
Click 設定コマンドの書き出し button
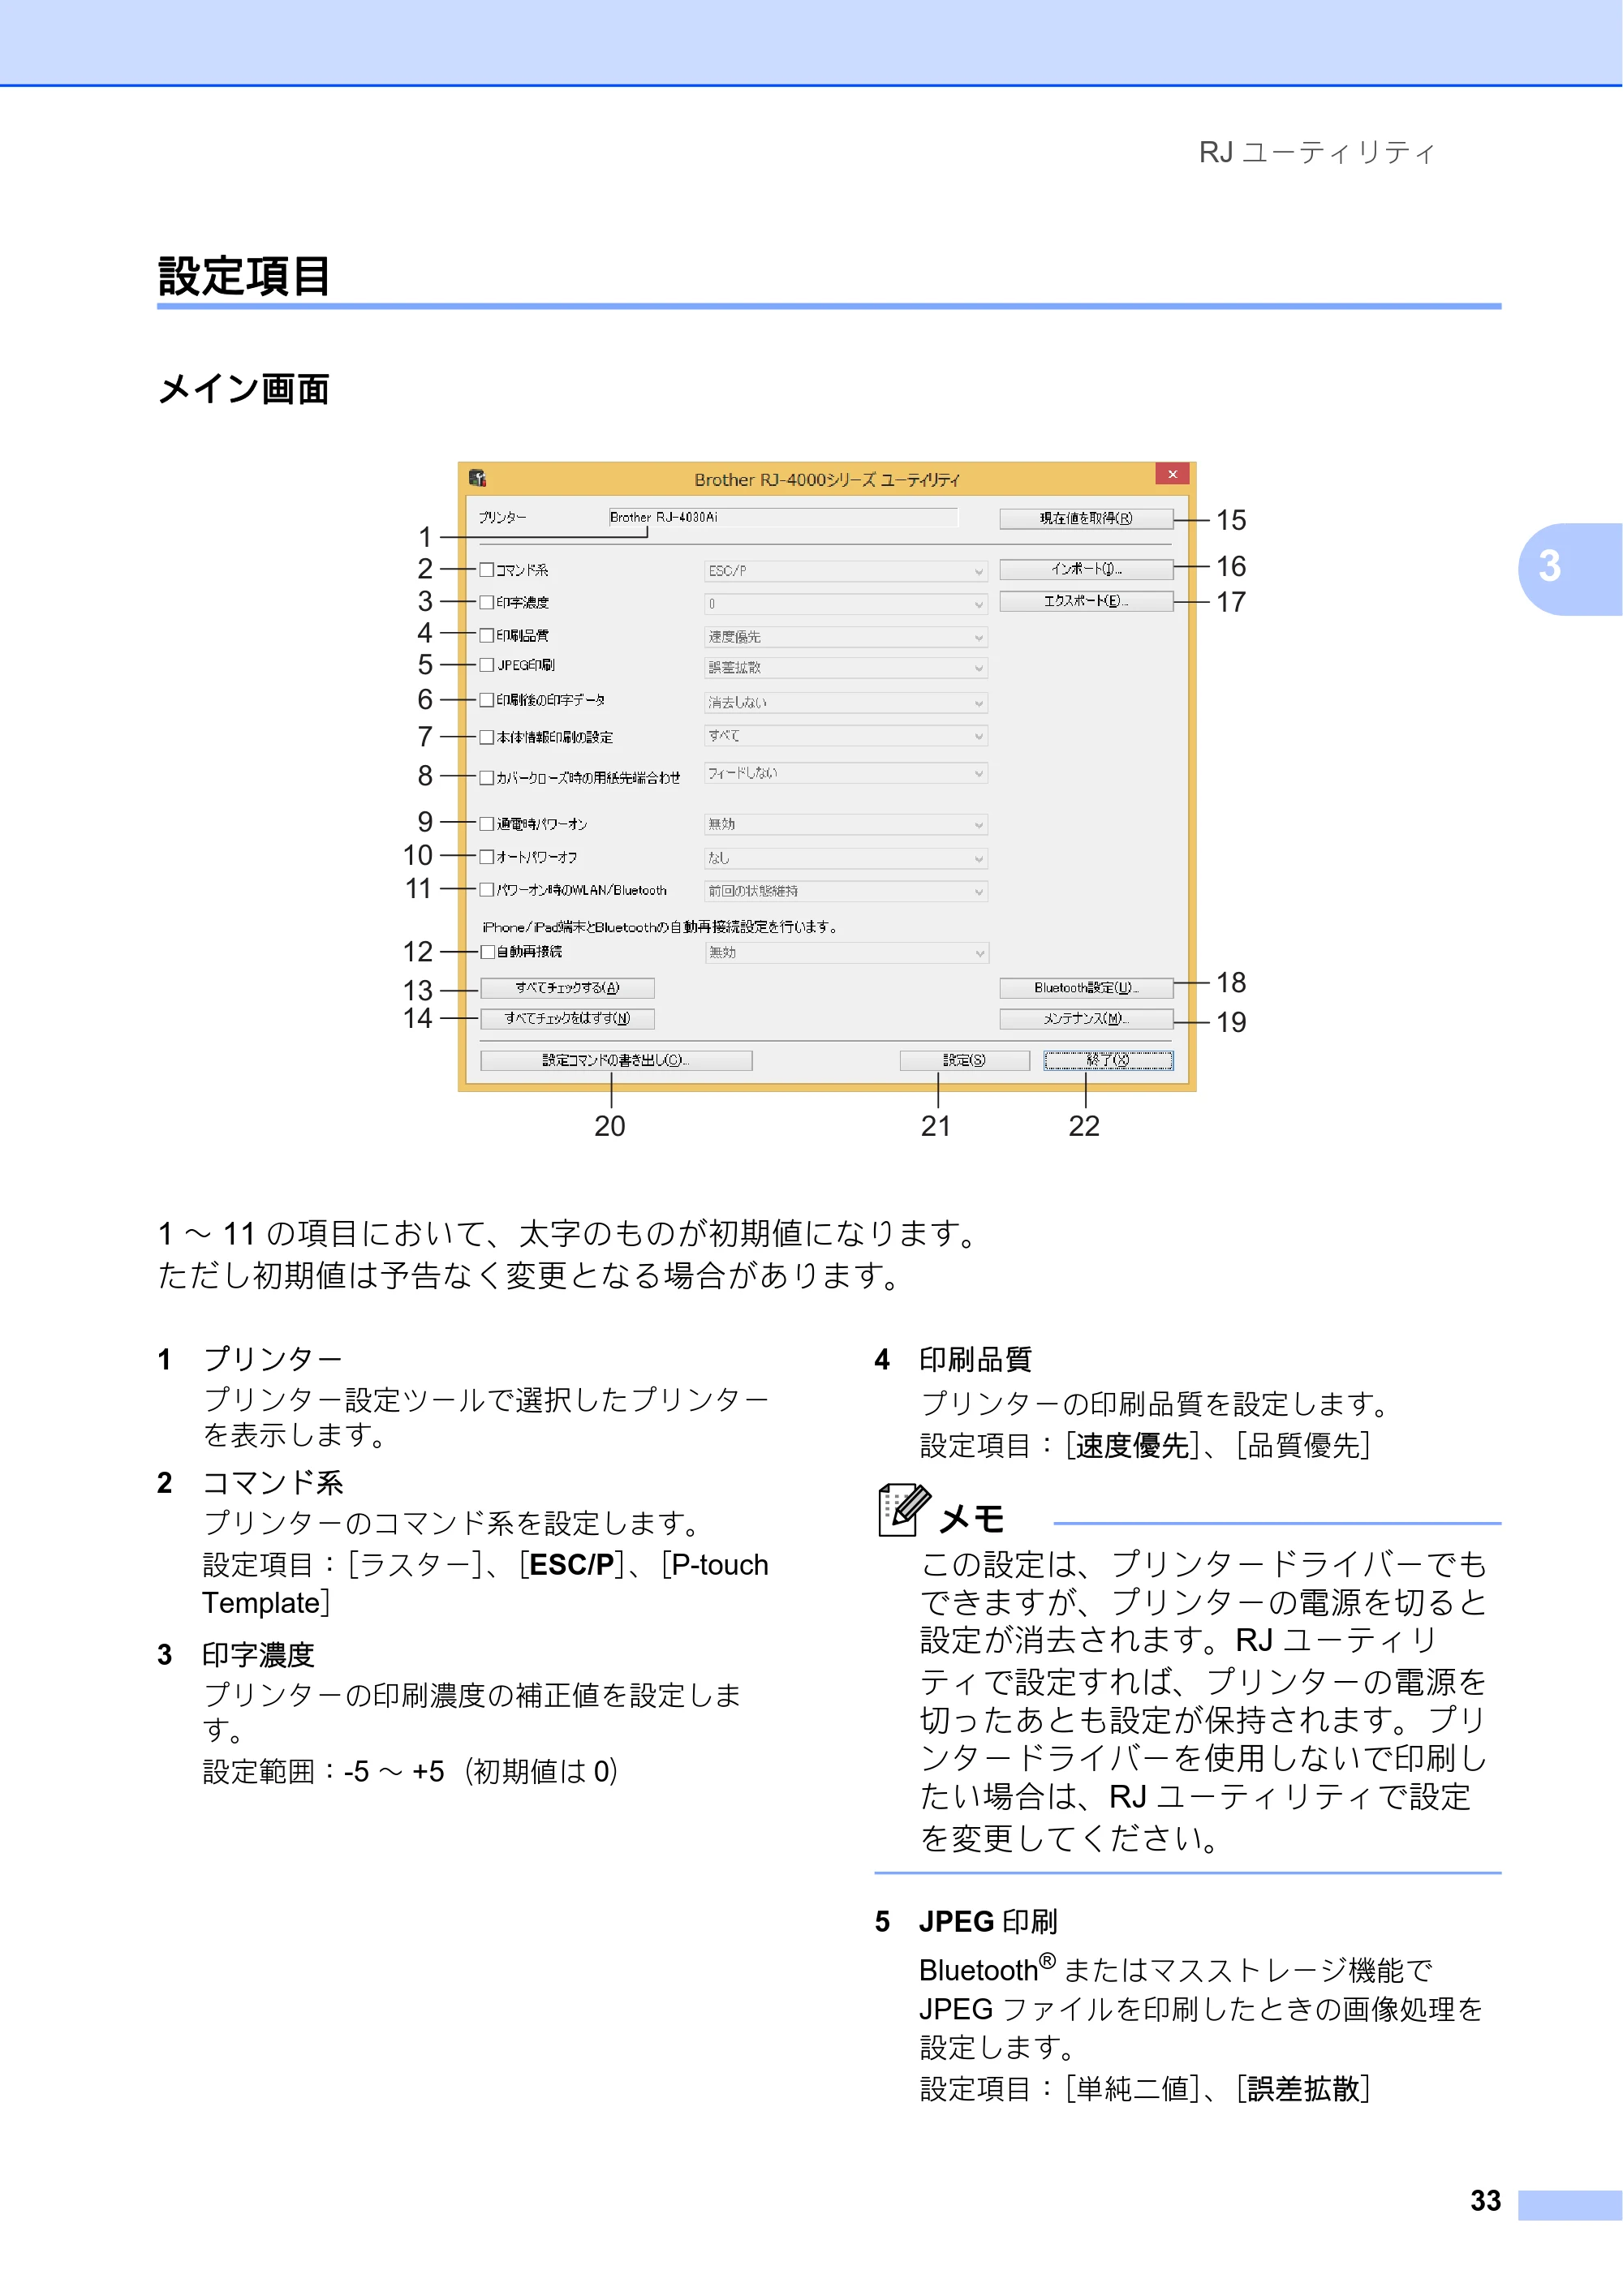616,1060
